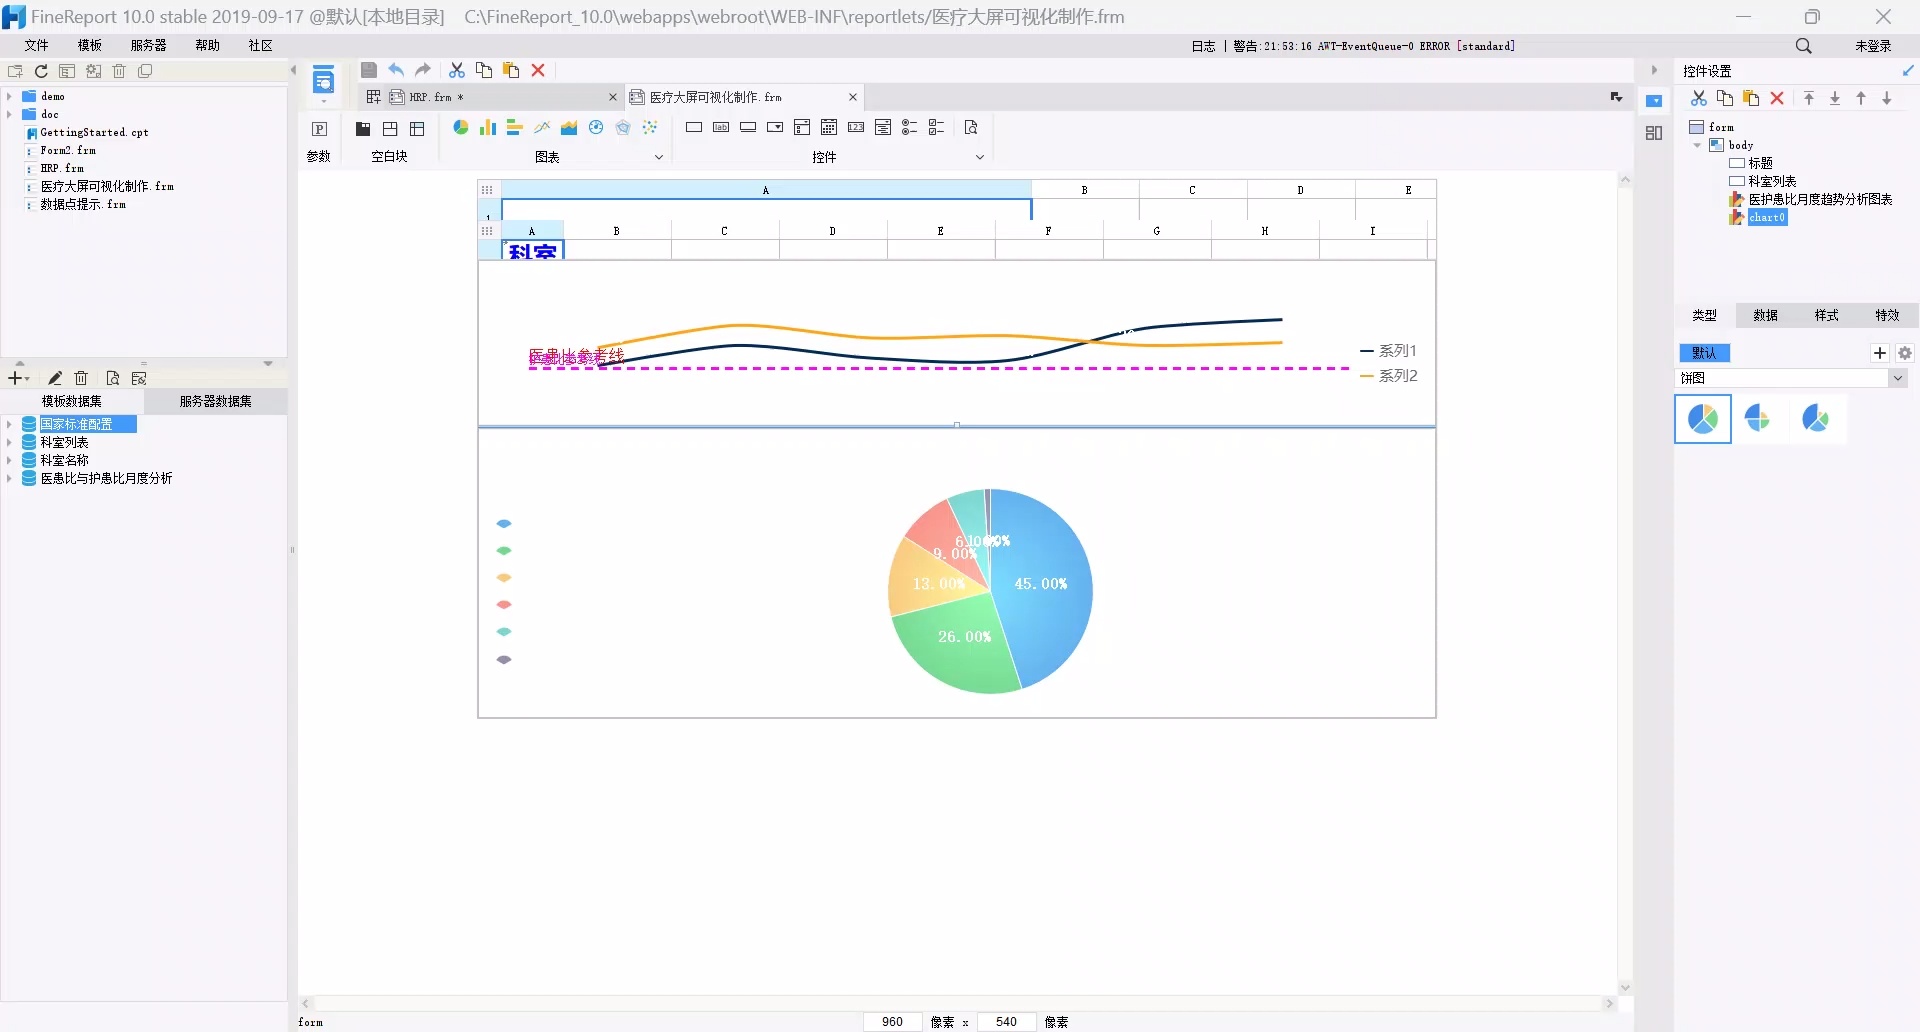
Task: Add the parameter panel (P icon)
Action: pos(319,129)
